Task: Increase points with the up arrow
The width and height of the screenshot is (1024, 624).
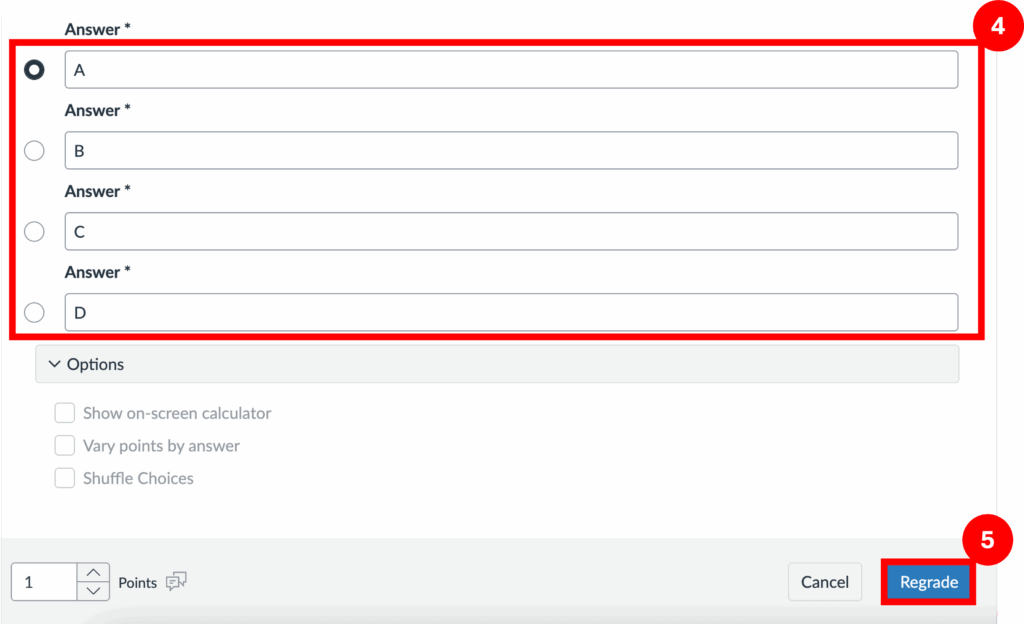Action: pos(93,572)
